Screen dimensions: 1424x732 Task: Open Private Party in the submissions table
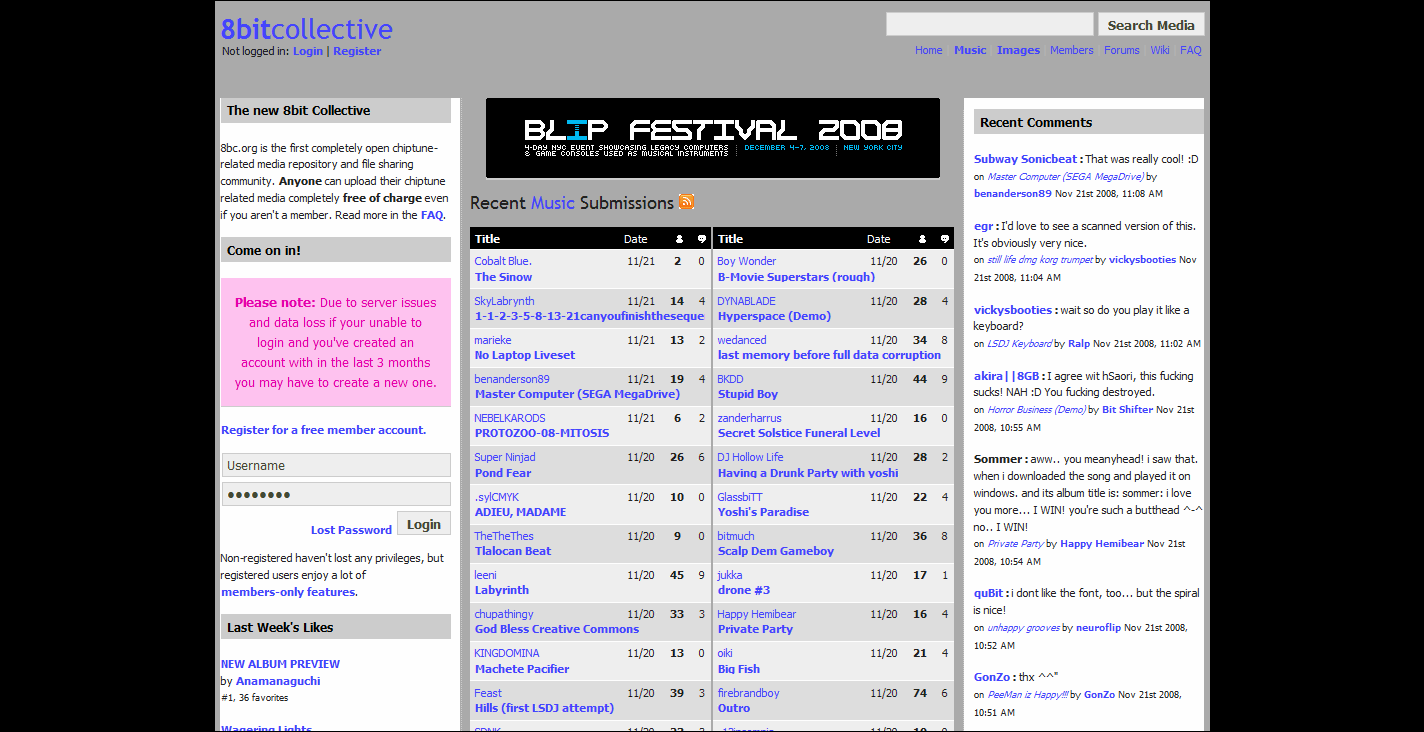pyautogui.click(x=755, y=629)
